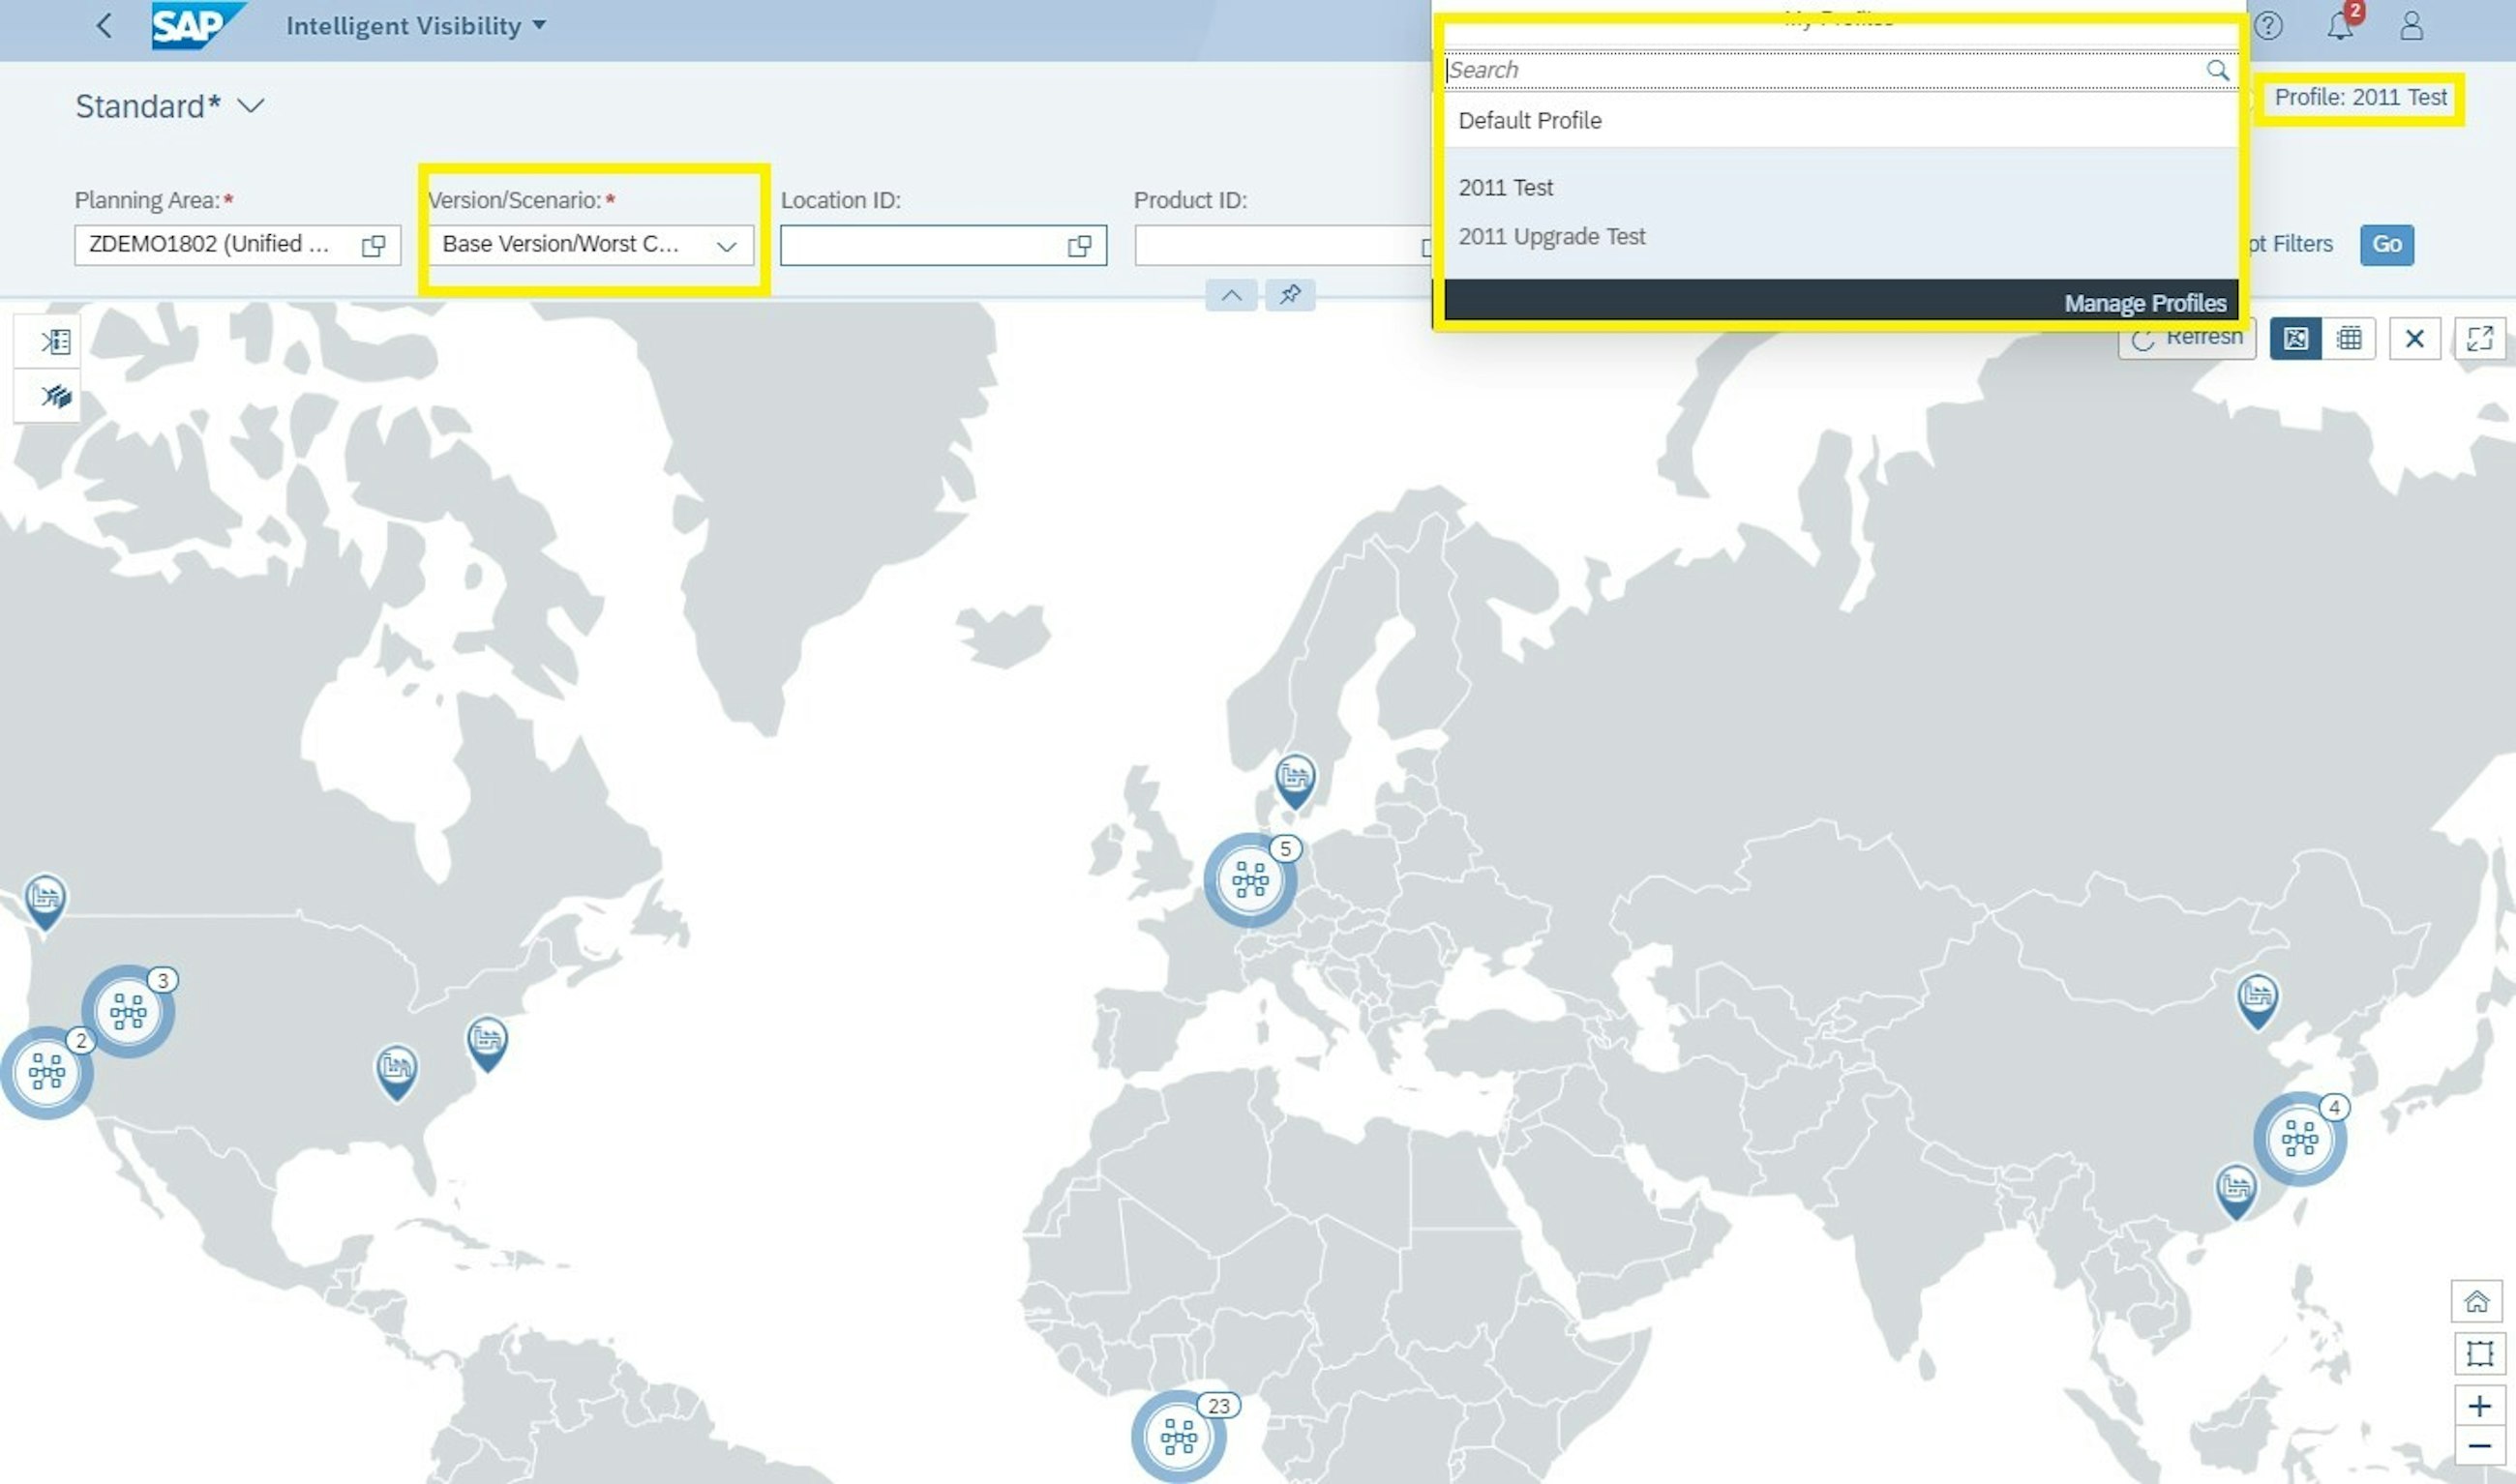The width and height of the screenshot is (2516, 1484).
Task: Choose Default Profile from list
Action: coord(1529,121)
